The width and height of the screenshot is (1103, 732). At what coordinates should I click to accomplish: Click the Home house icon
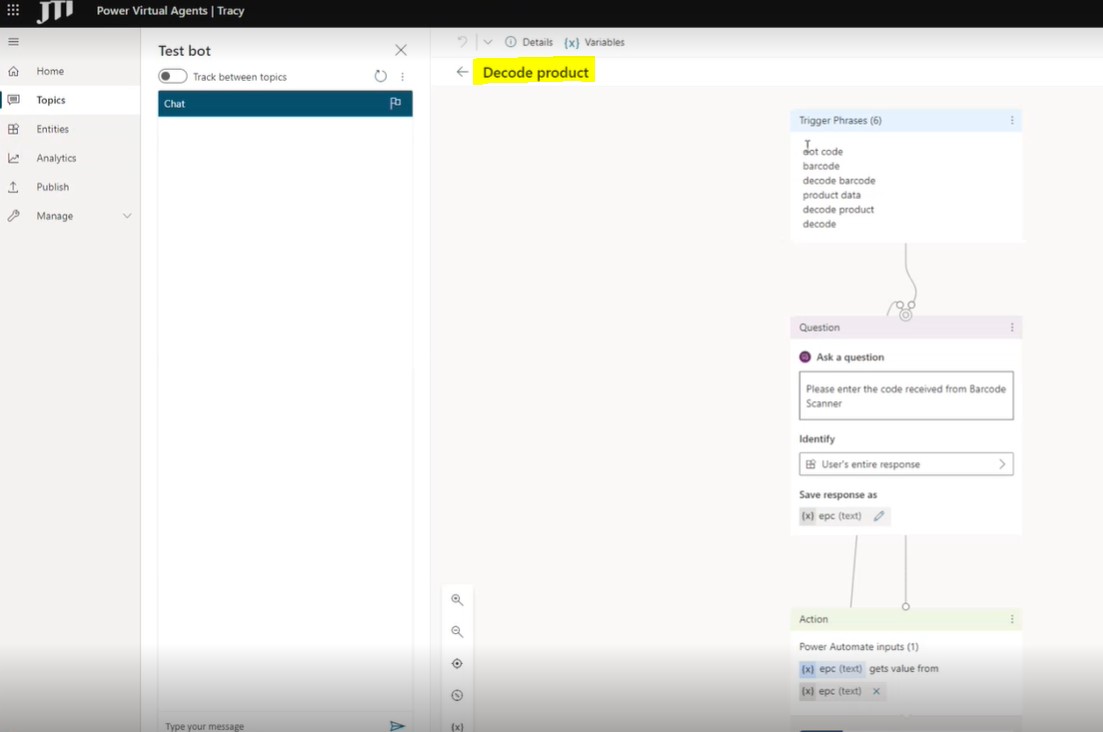pyautogui.click(x=13, y=71)
